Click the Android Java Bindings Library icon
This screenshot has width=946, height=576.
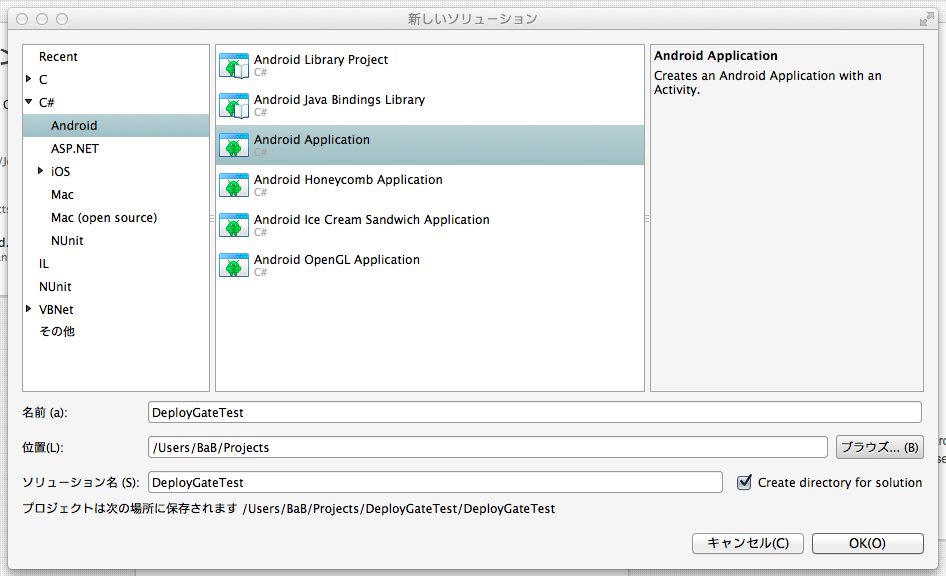(x=234, y=106)
